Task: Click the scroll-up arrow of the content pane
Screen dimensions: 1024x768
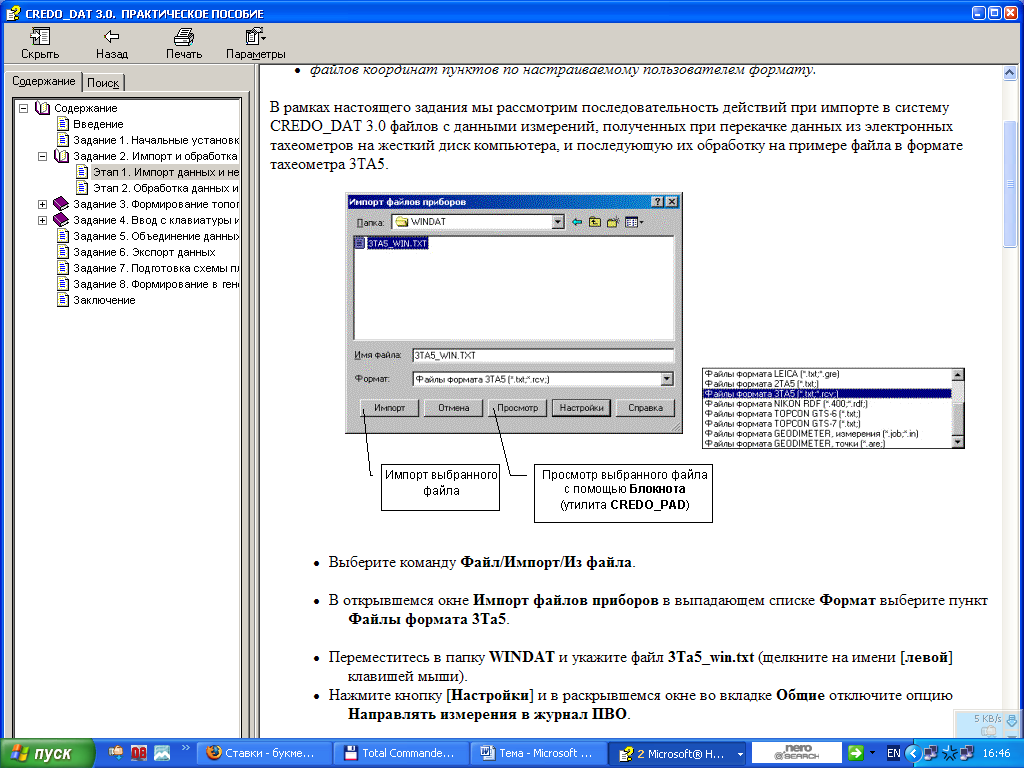Action: [x=1010, y=72]
